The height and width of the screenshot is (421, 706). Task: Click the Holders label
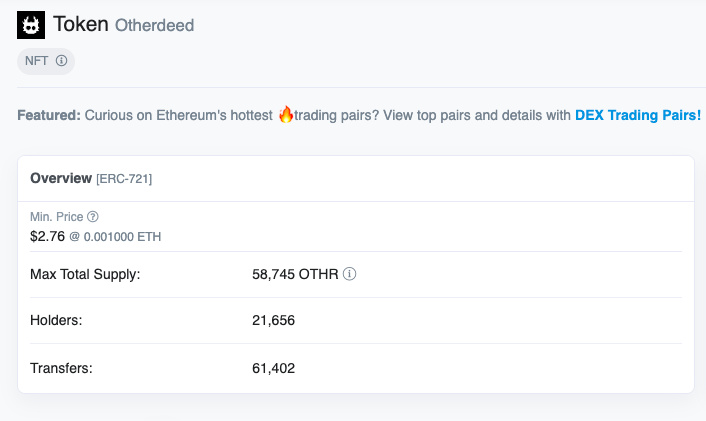pos(56,320)
